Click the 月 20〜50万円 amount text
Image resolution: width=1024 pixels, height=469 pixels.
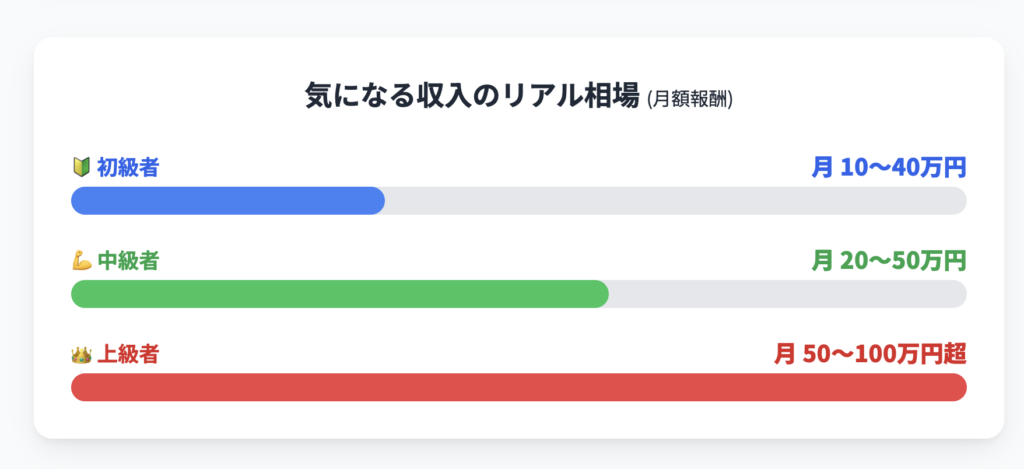(888, 261)
